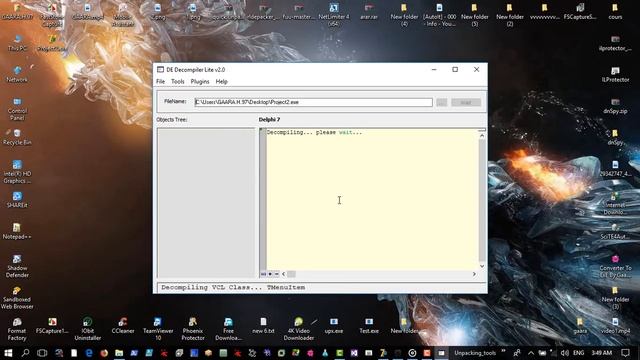Click the 3:49 AM taskbar clock
The image size is (640, 360).
point(602,353)
